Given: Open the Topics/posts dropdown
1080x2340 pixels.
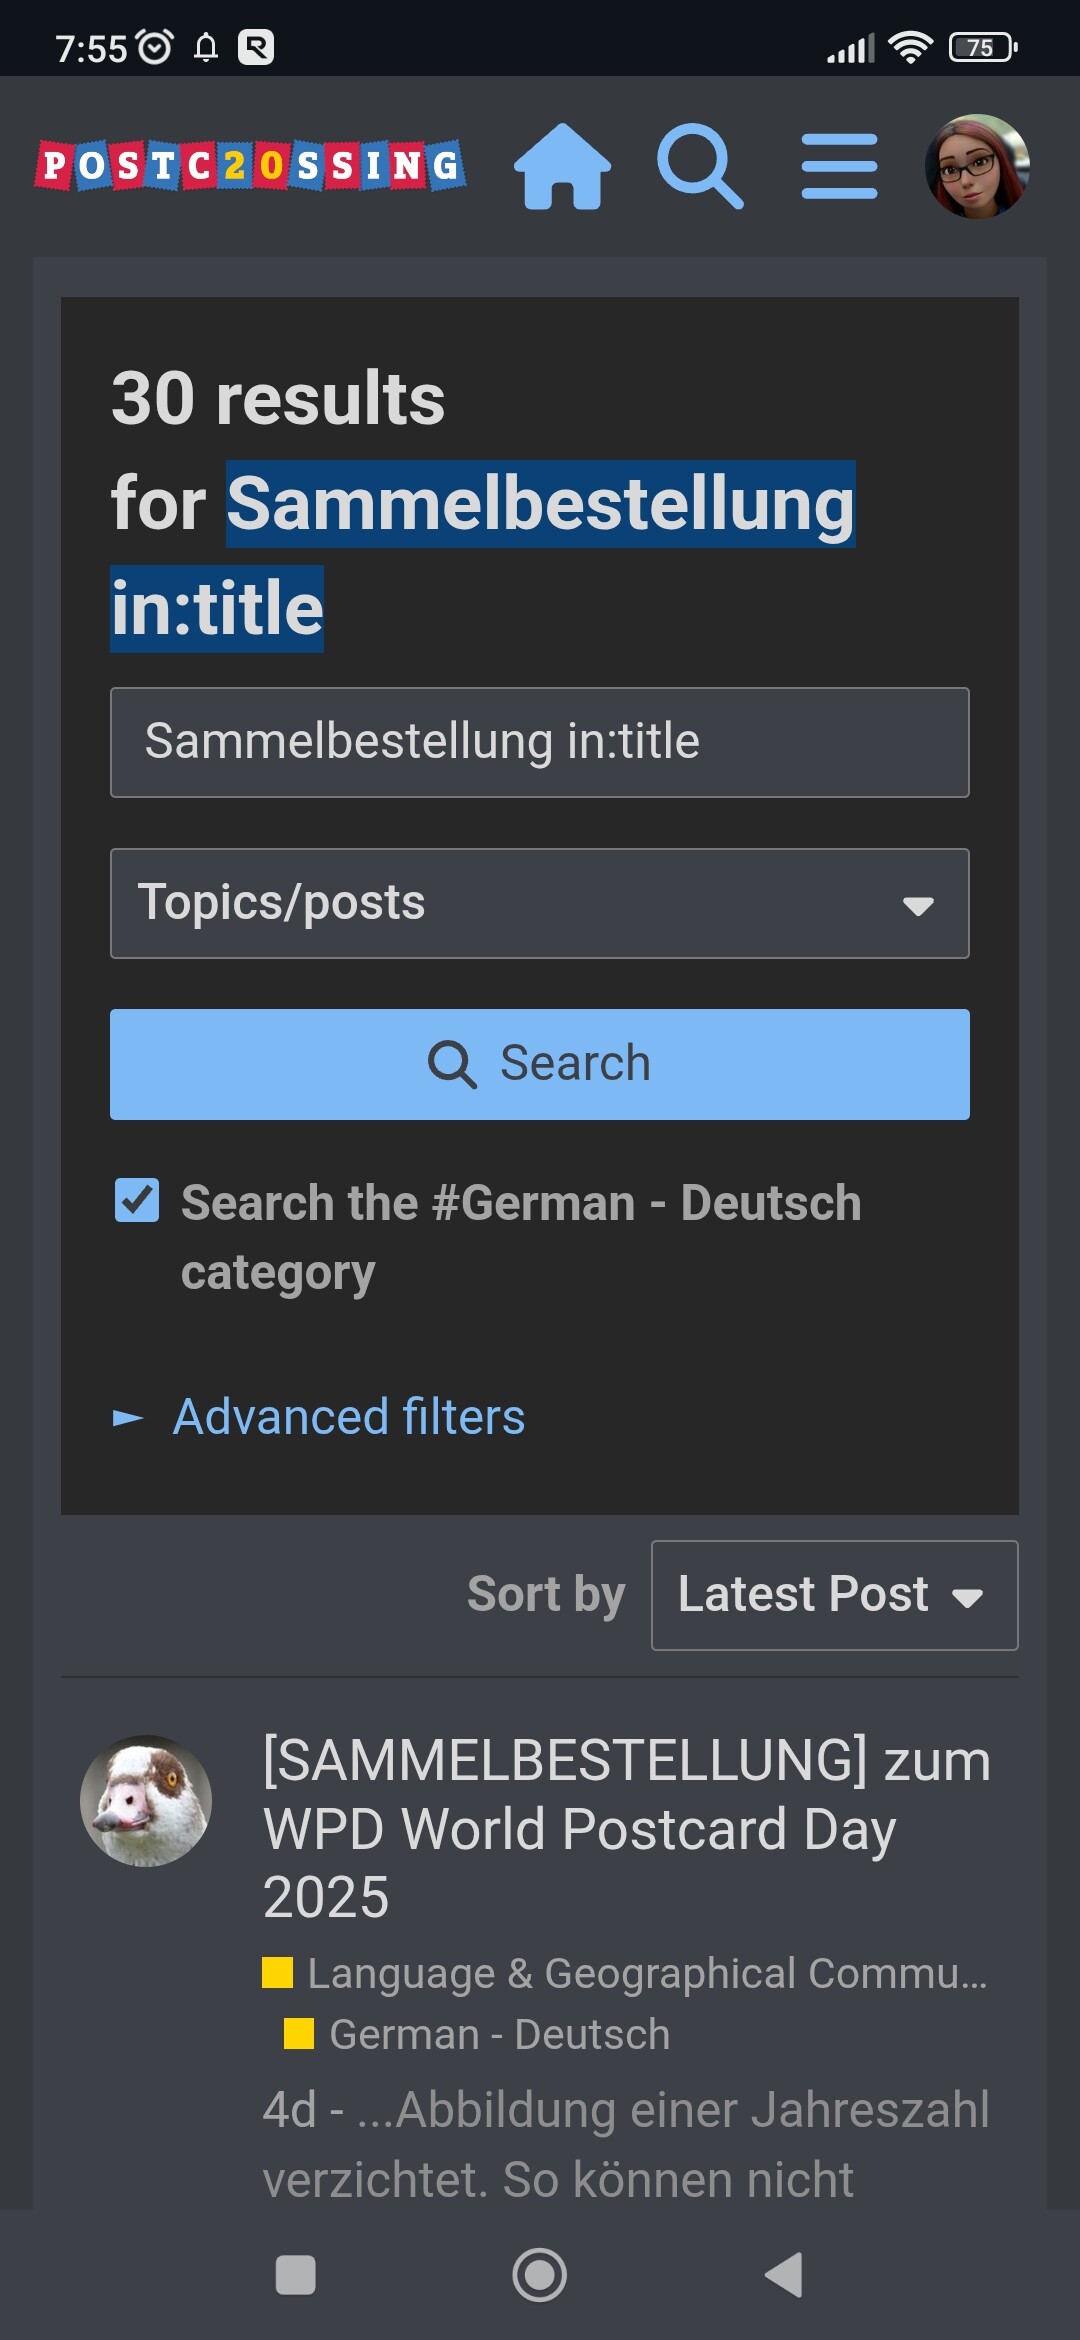Looking at the screenshot, I should click(x=540, y=903).
